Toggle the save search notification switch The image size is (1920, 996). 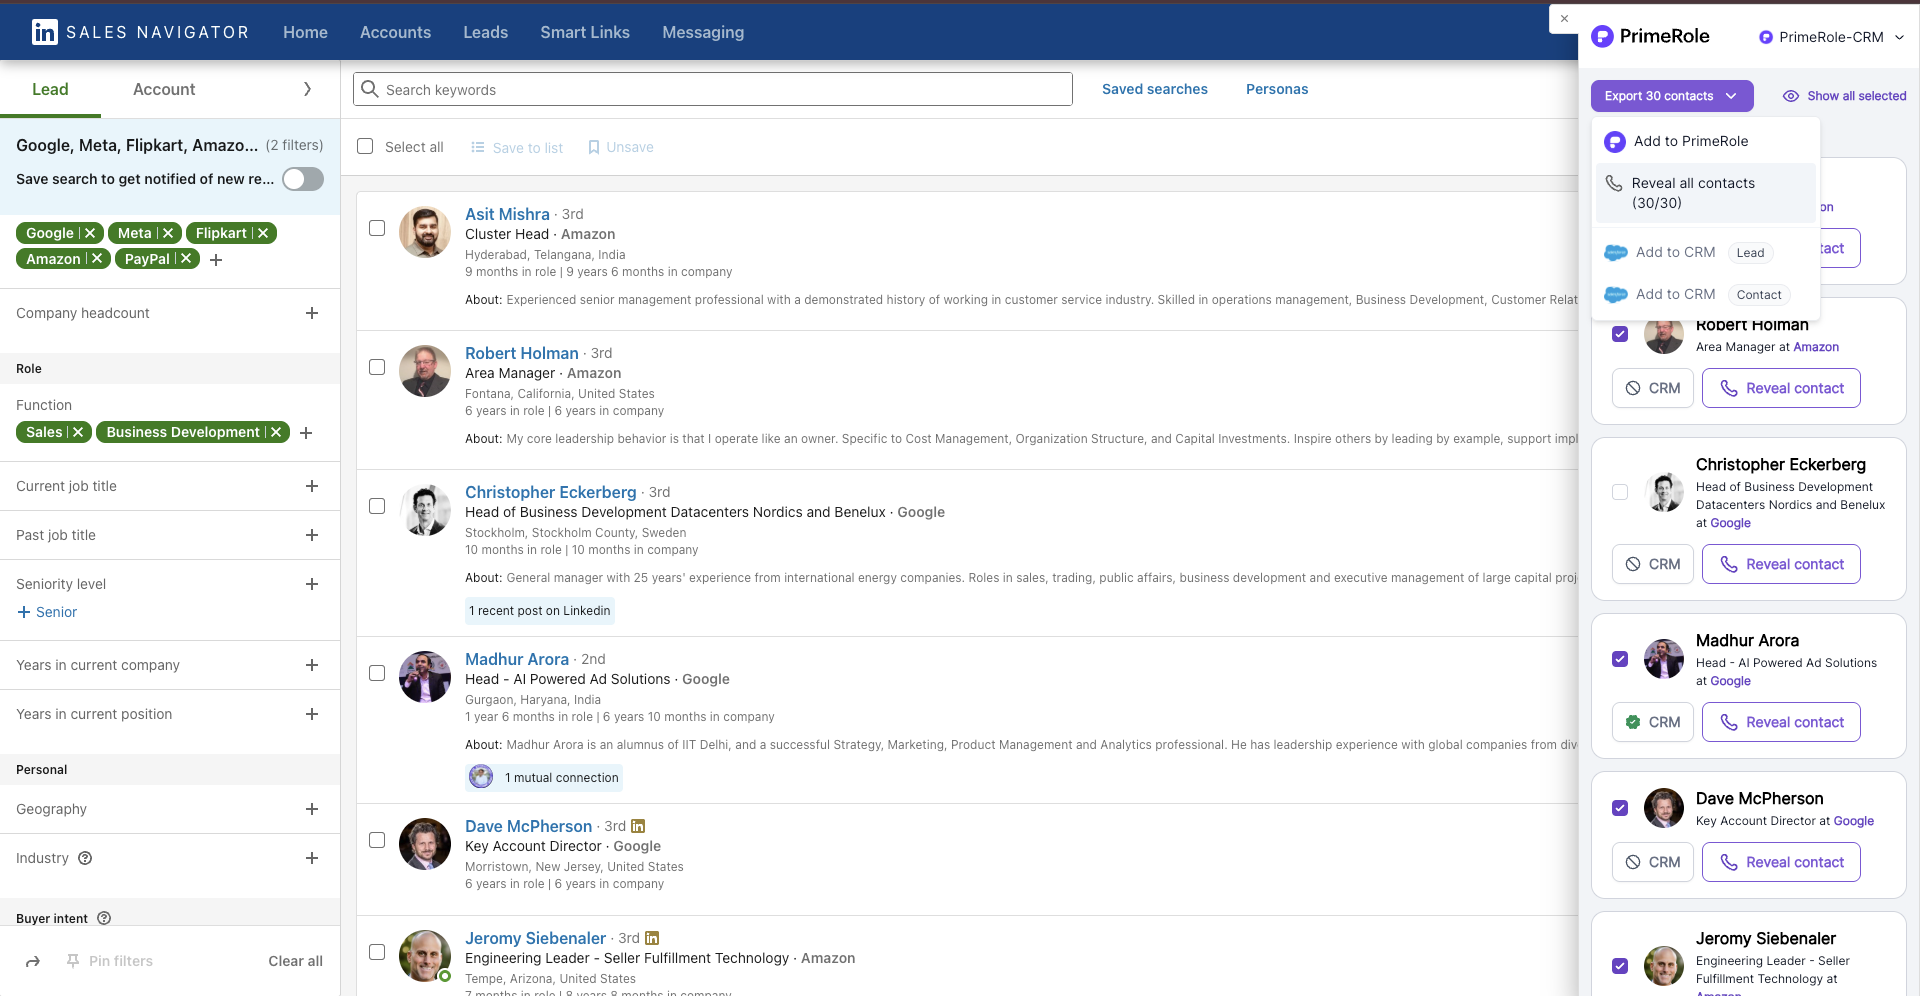[x=303, y=179]
